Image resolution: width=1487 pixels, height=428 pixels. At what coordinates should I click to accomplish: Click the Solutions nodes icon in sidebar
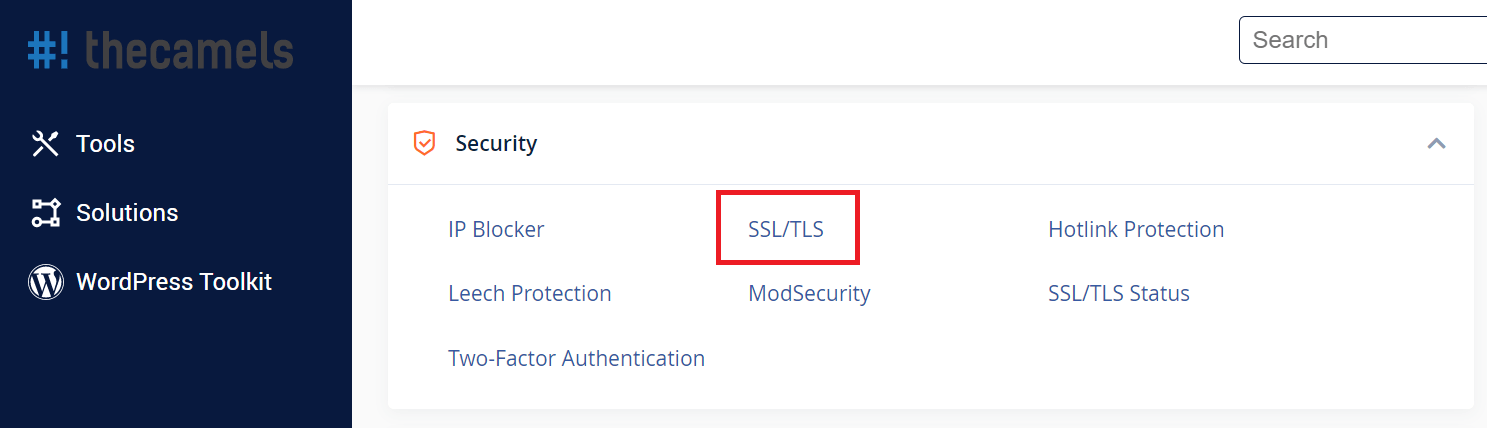click(x=46, y=213)
